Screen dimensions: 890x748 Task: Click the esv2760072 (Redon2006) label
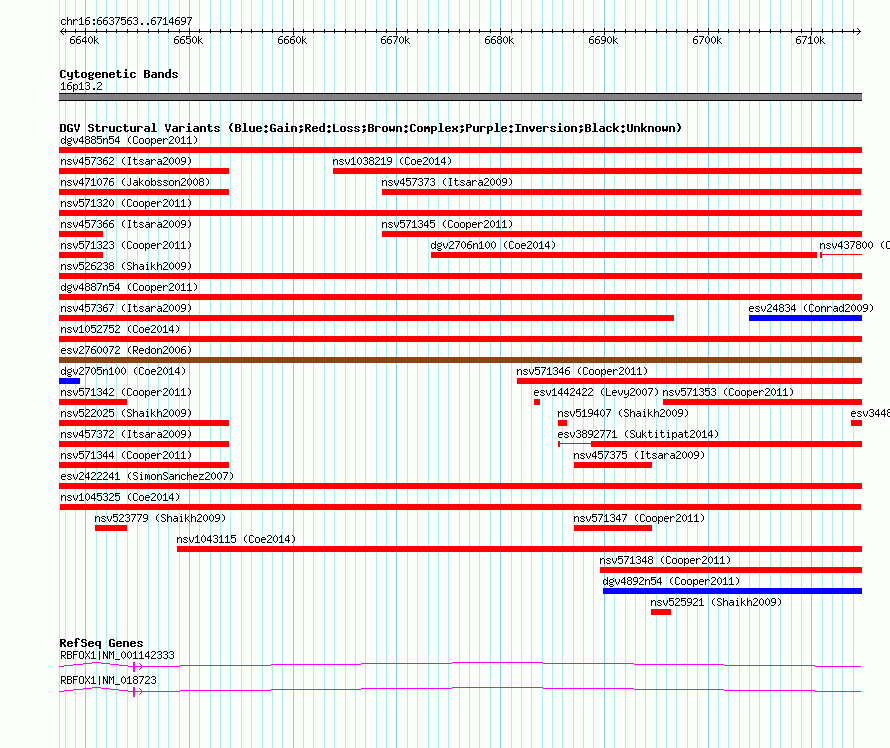pyautogui.click(x=126, y=350)
